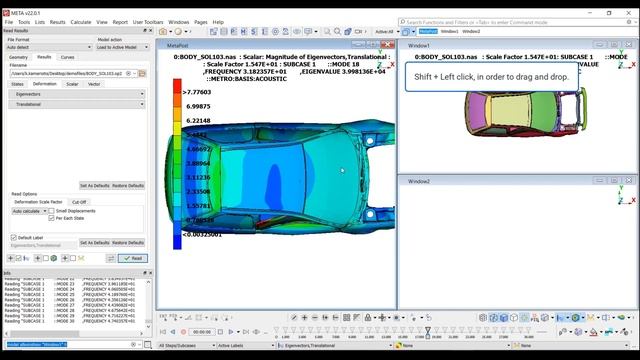Click the green fringe globe icon
Image resolution: width=640 pixels, height=360 pixels.
[x=576, y=318]
